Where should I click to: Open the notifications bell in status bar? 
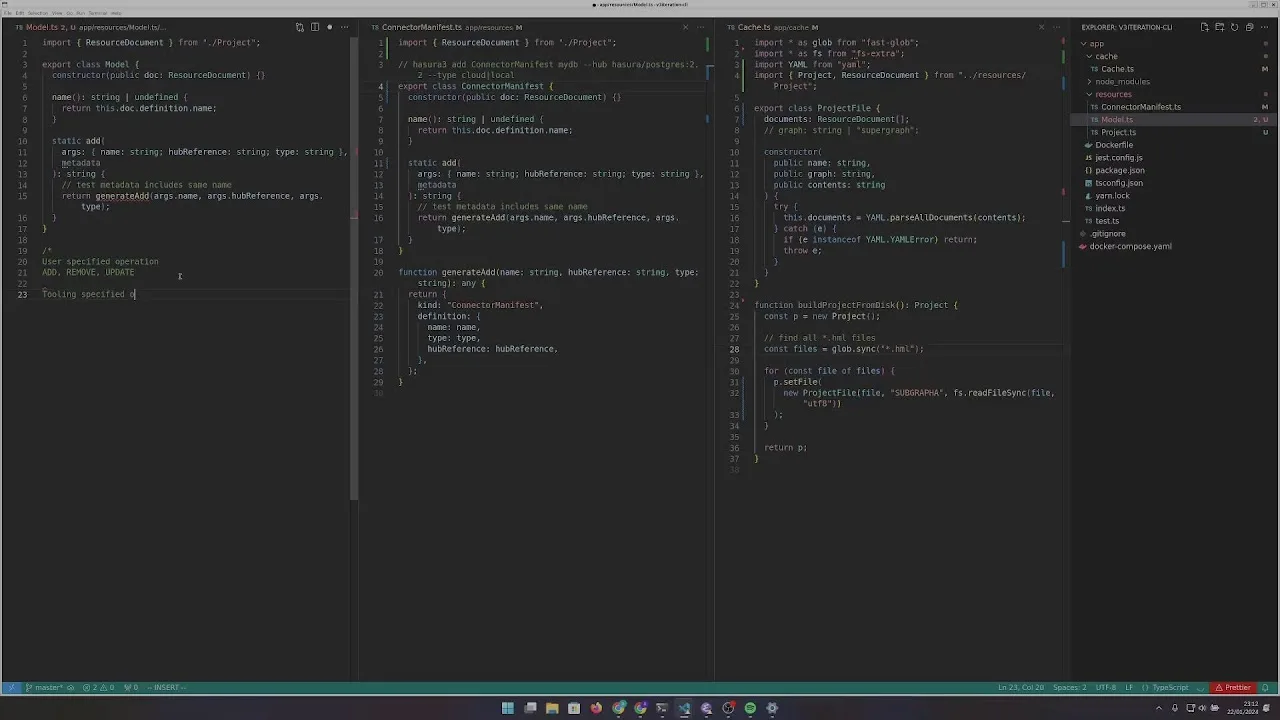(x=1267, y=687)
